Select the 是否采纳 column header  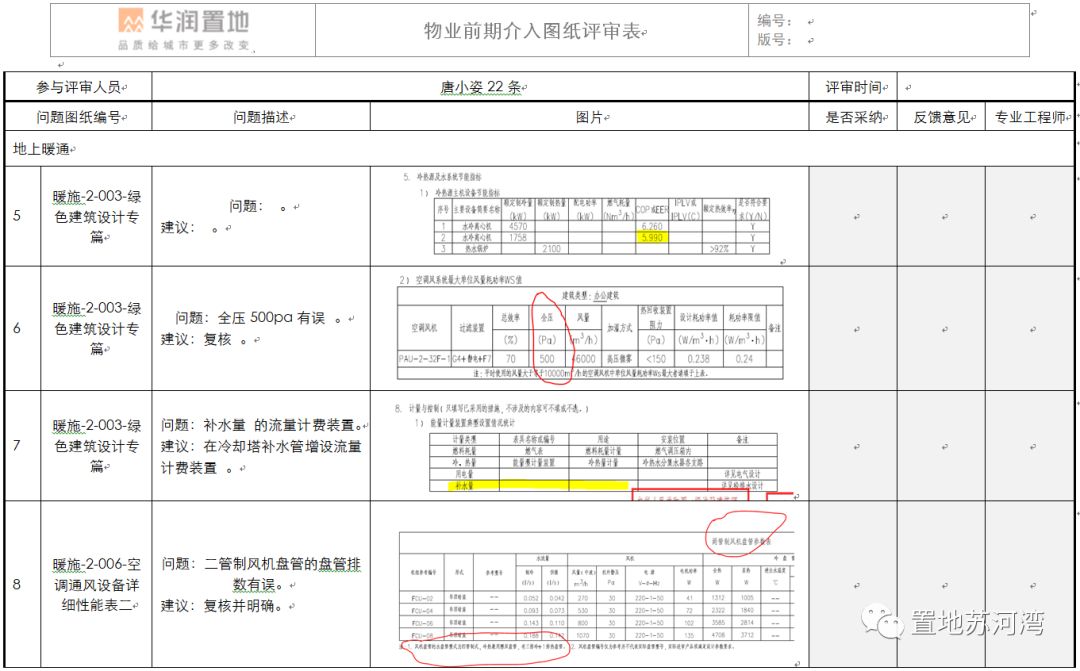point(853,117)
